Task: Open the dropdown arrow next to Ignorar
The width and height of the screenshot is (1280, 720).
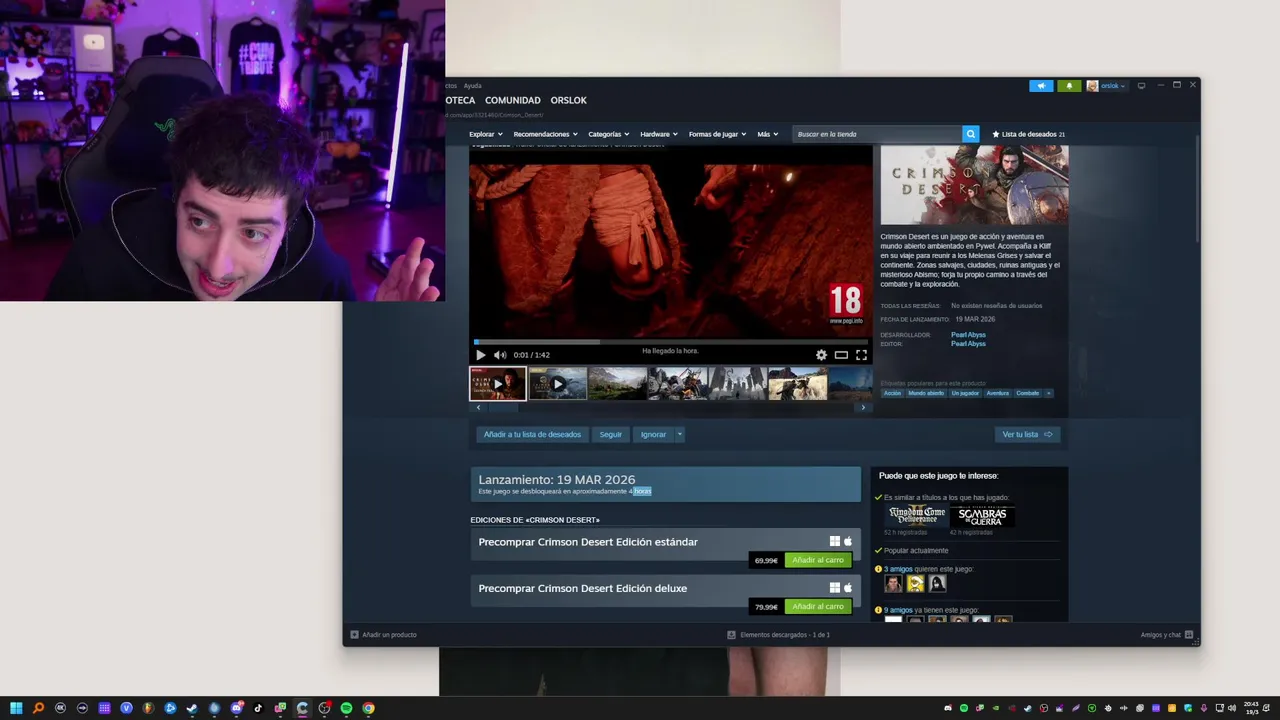Action: pyautogui.click(x=680, y=435)
